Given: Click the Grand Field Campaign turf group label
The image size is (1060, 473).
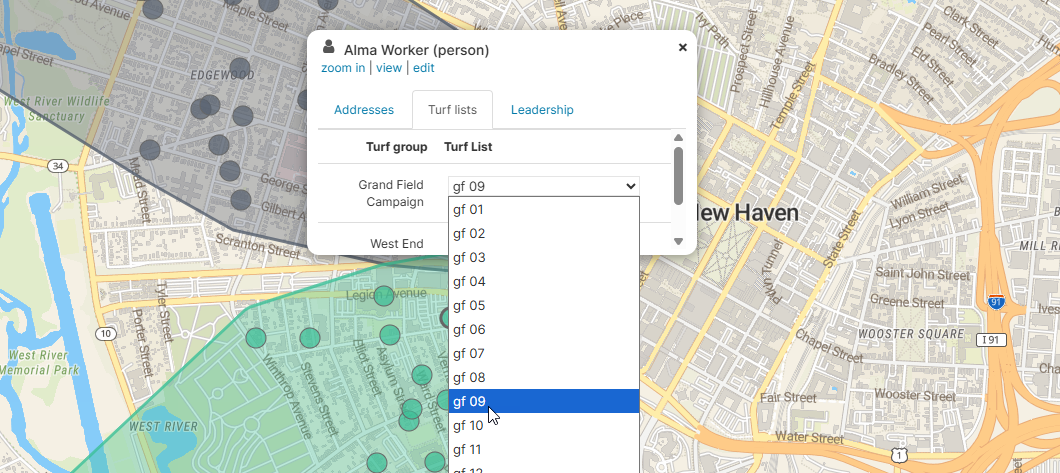Looking at the screenshot, I should point(391,193).
